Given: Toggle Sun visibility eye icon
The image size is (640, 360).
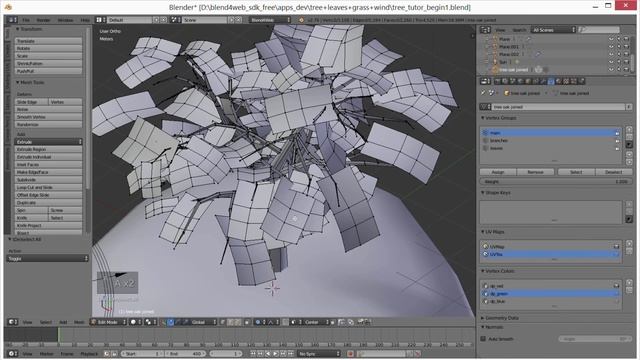Looking at the screenshot, I should [x=611, y=62].
